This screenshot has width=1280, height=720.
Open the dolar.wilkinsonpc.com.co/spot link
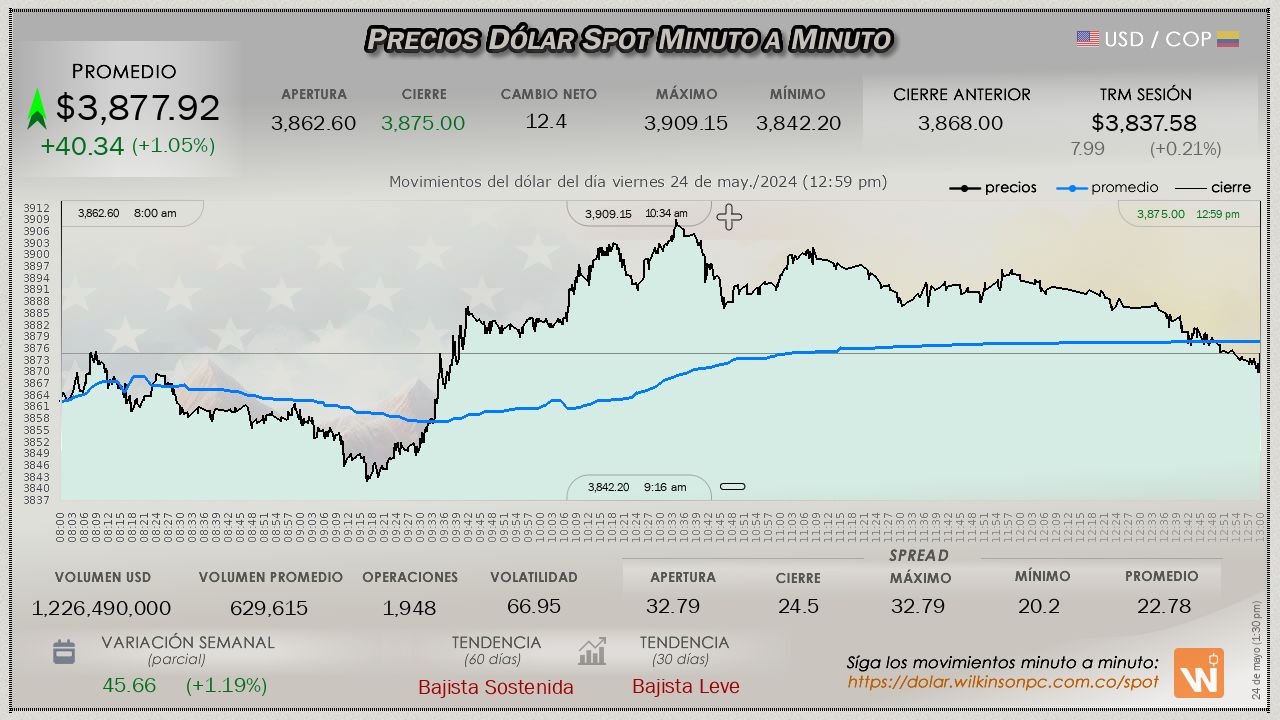coord(1003,682)
